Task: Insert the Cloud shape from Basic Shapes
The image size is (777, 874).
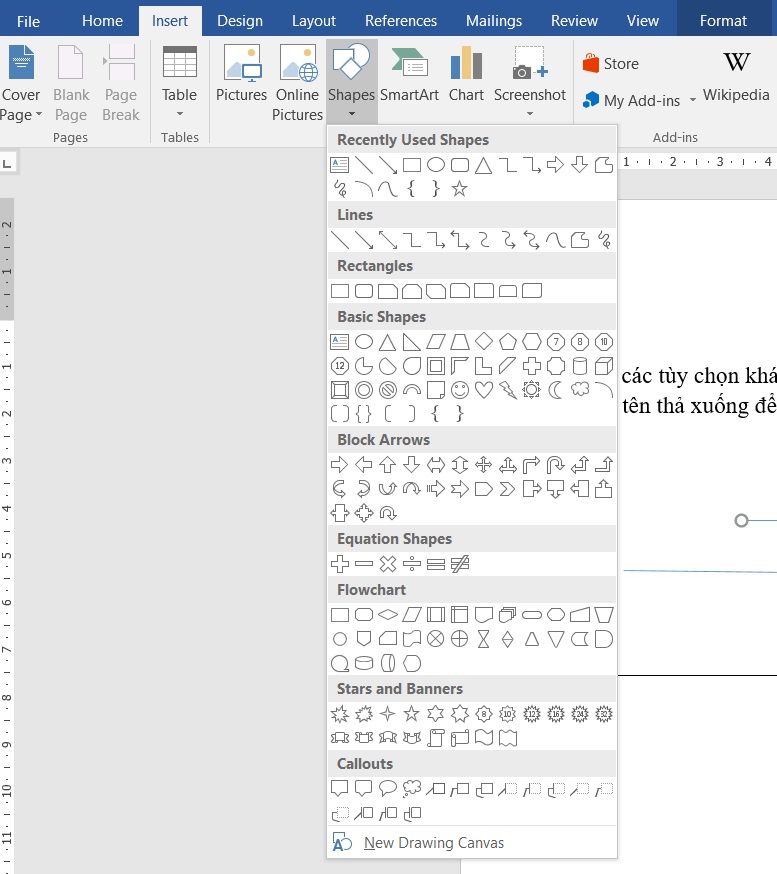Action: tap(580, 390)
